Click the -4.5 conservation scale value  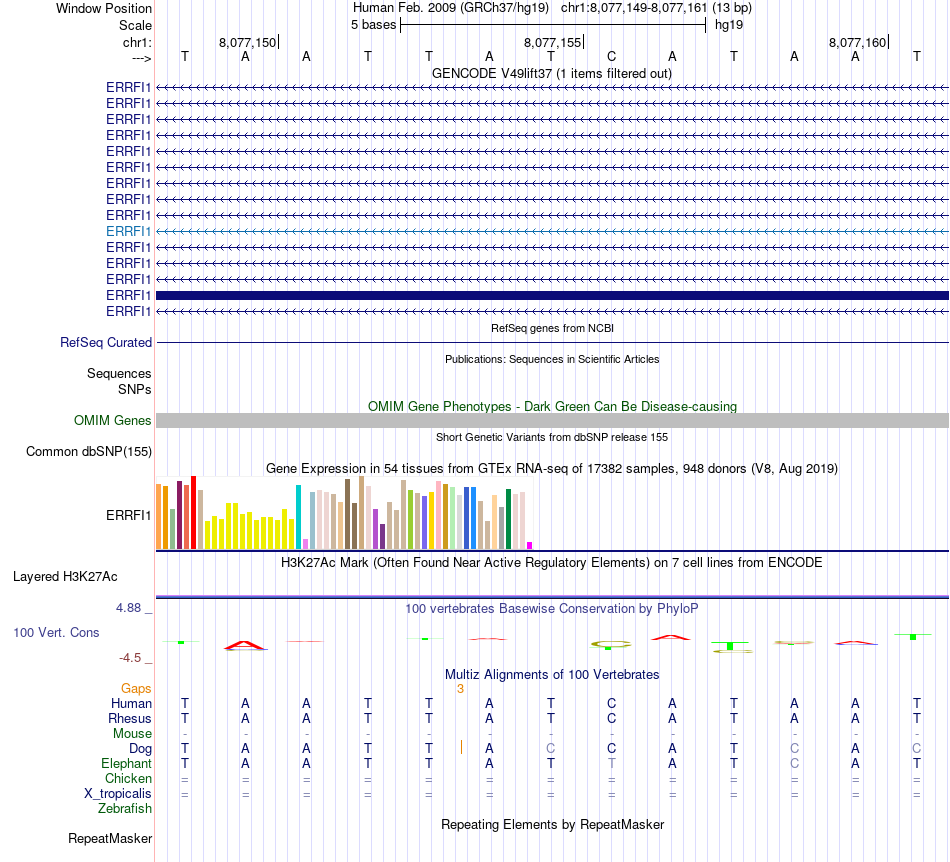click(x=130, y=658)
